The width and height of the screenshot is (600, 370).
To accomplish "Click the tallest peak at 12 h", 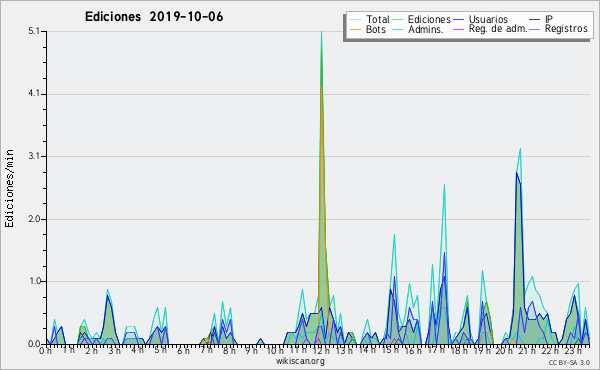I will click(x=321, y=32).
